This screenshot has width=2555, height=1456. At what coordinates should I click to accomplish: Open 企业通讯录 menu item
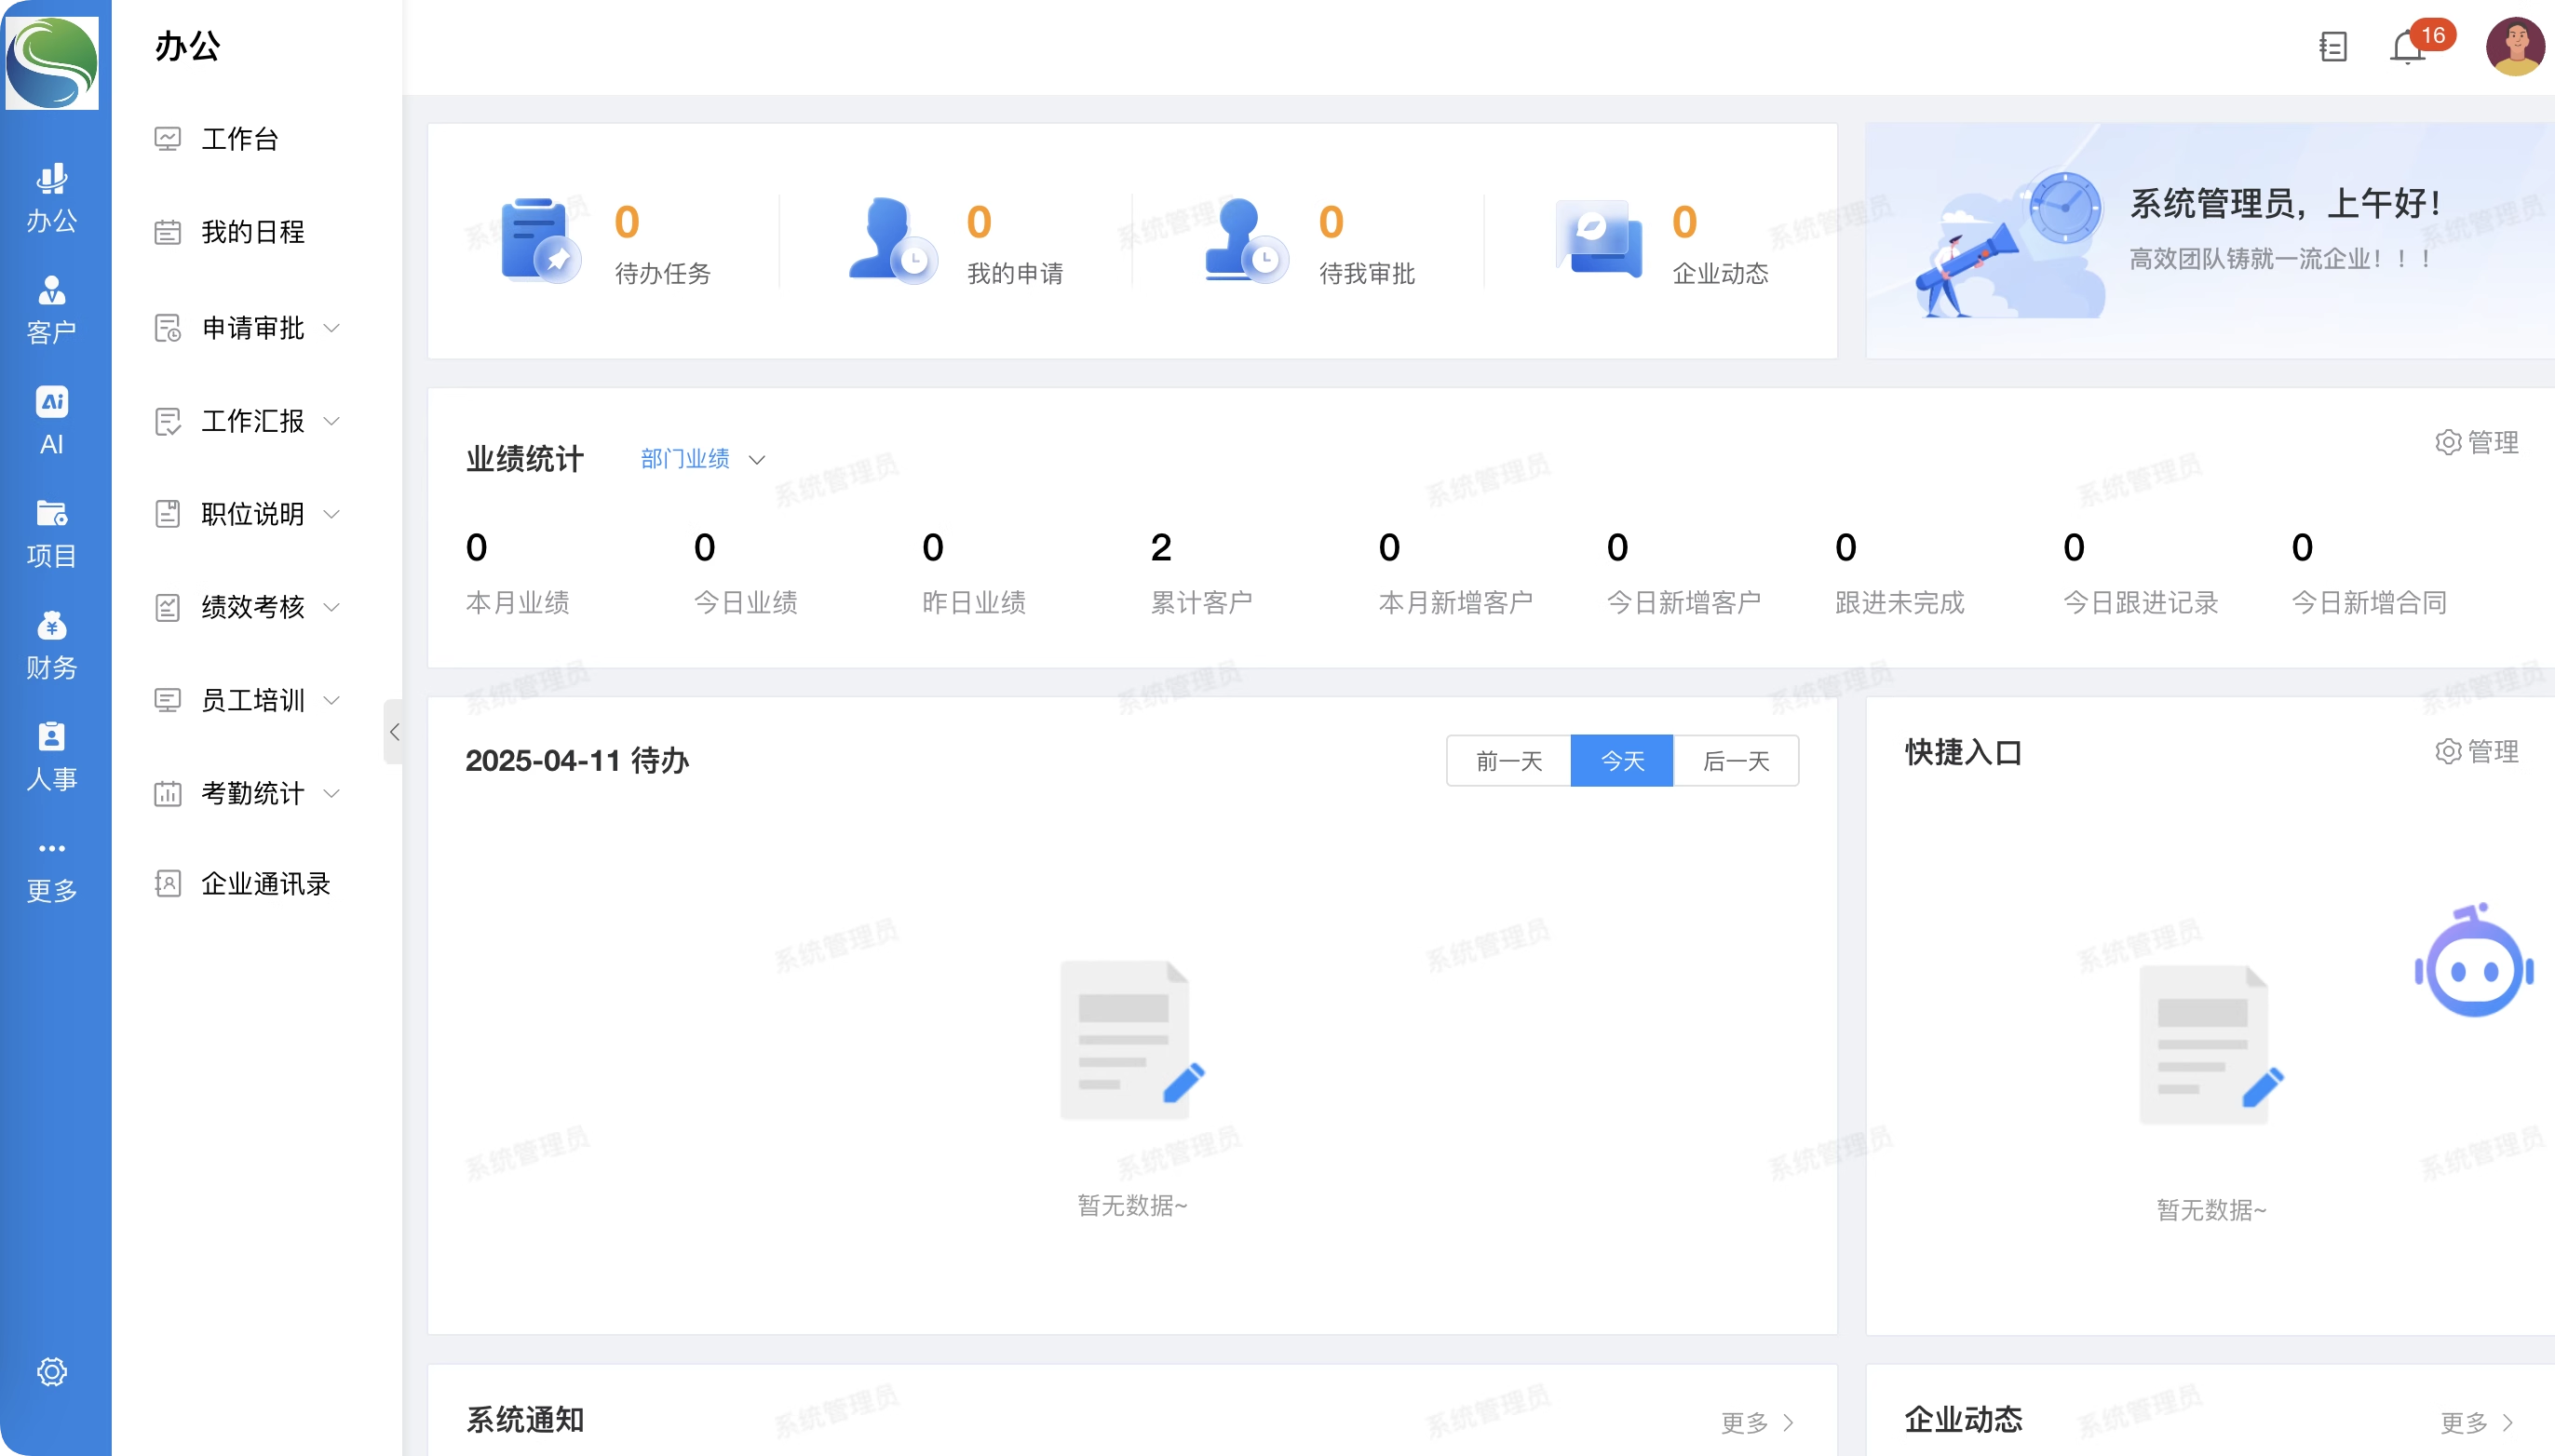coord(265,884)
